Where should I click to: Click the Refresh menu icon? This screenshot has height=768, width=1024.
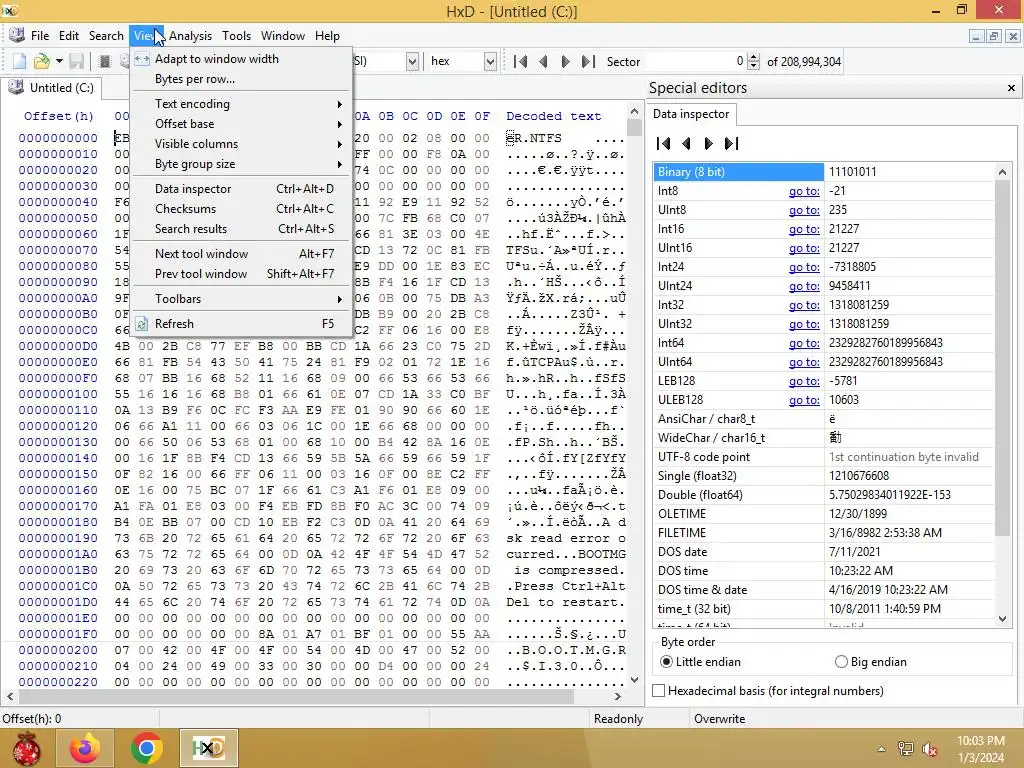point(141,324)
